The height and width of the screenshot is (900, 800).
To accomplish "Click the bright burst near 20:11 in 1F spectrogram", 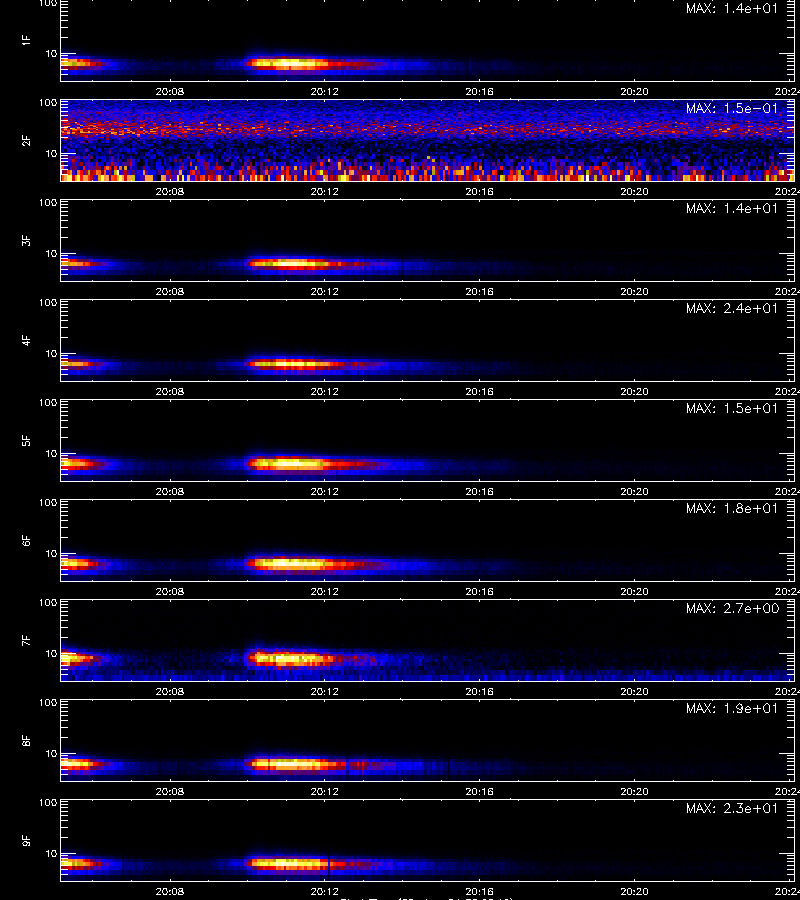I will 290,64.
